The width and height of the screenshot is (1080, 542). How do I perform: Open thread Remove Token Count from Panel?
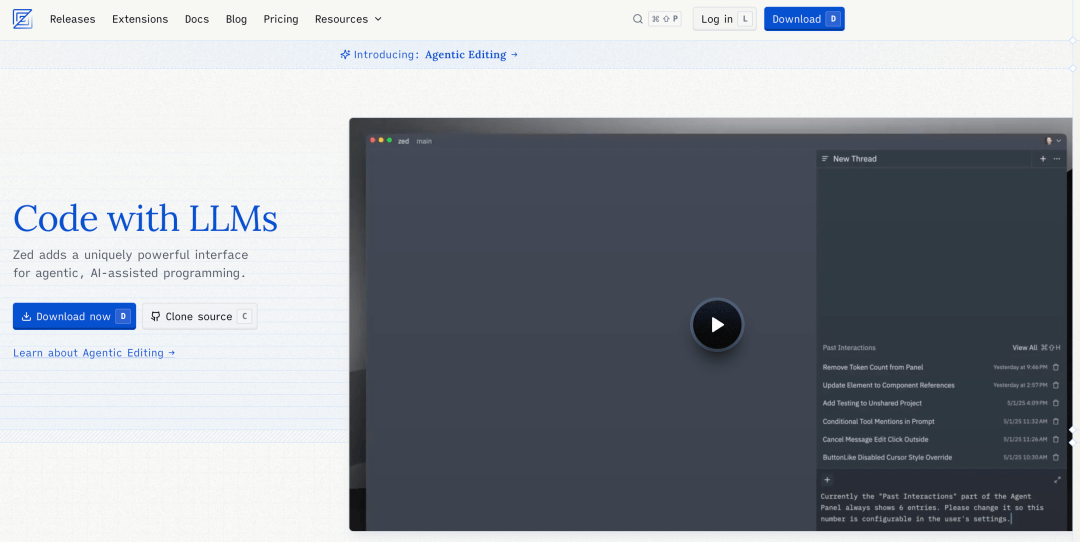pos(873,368)
